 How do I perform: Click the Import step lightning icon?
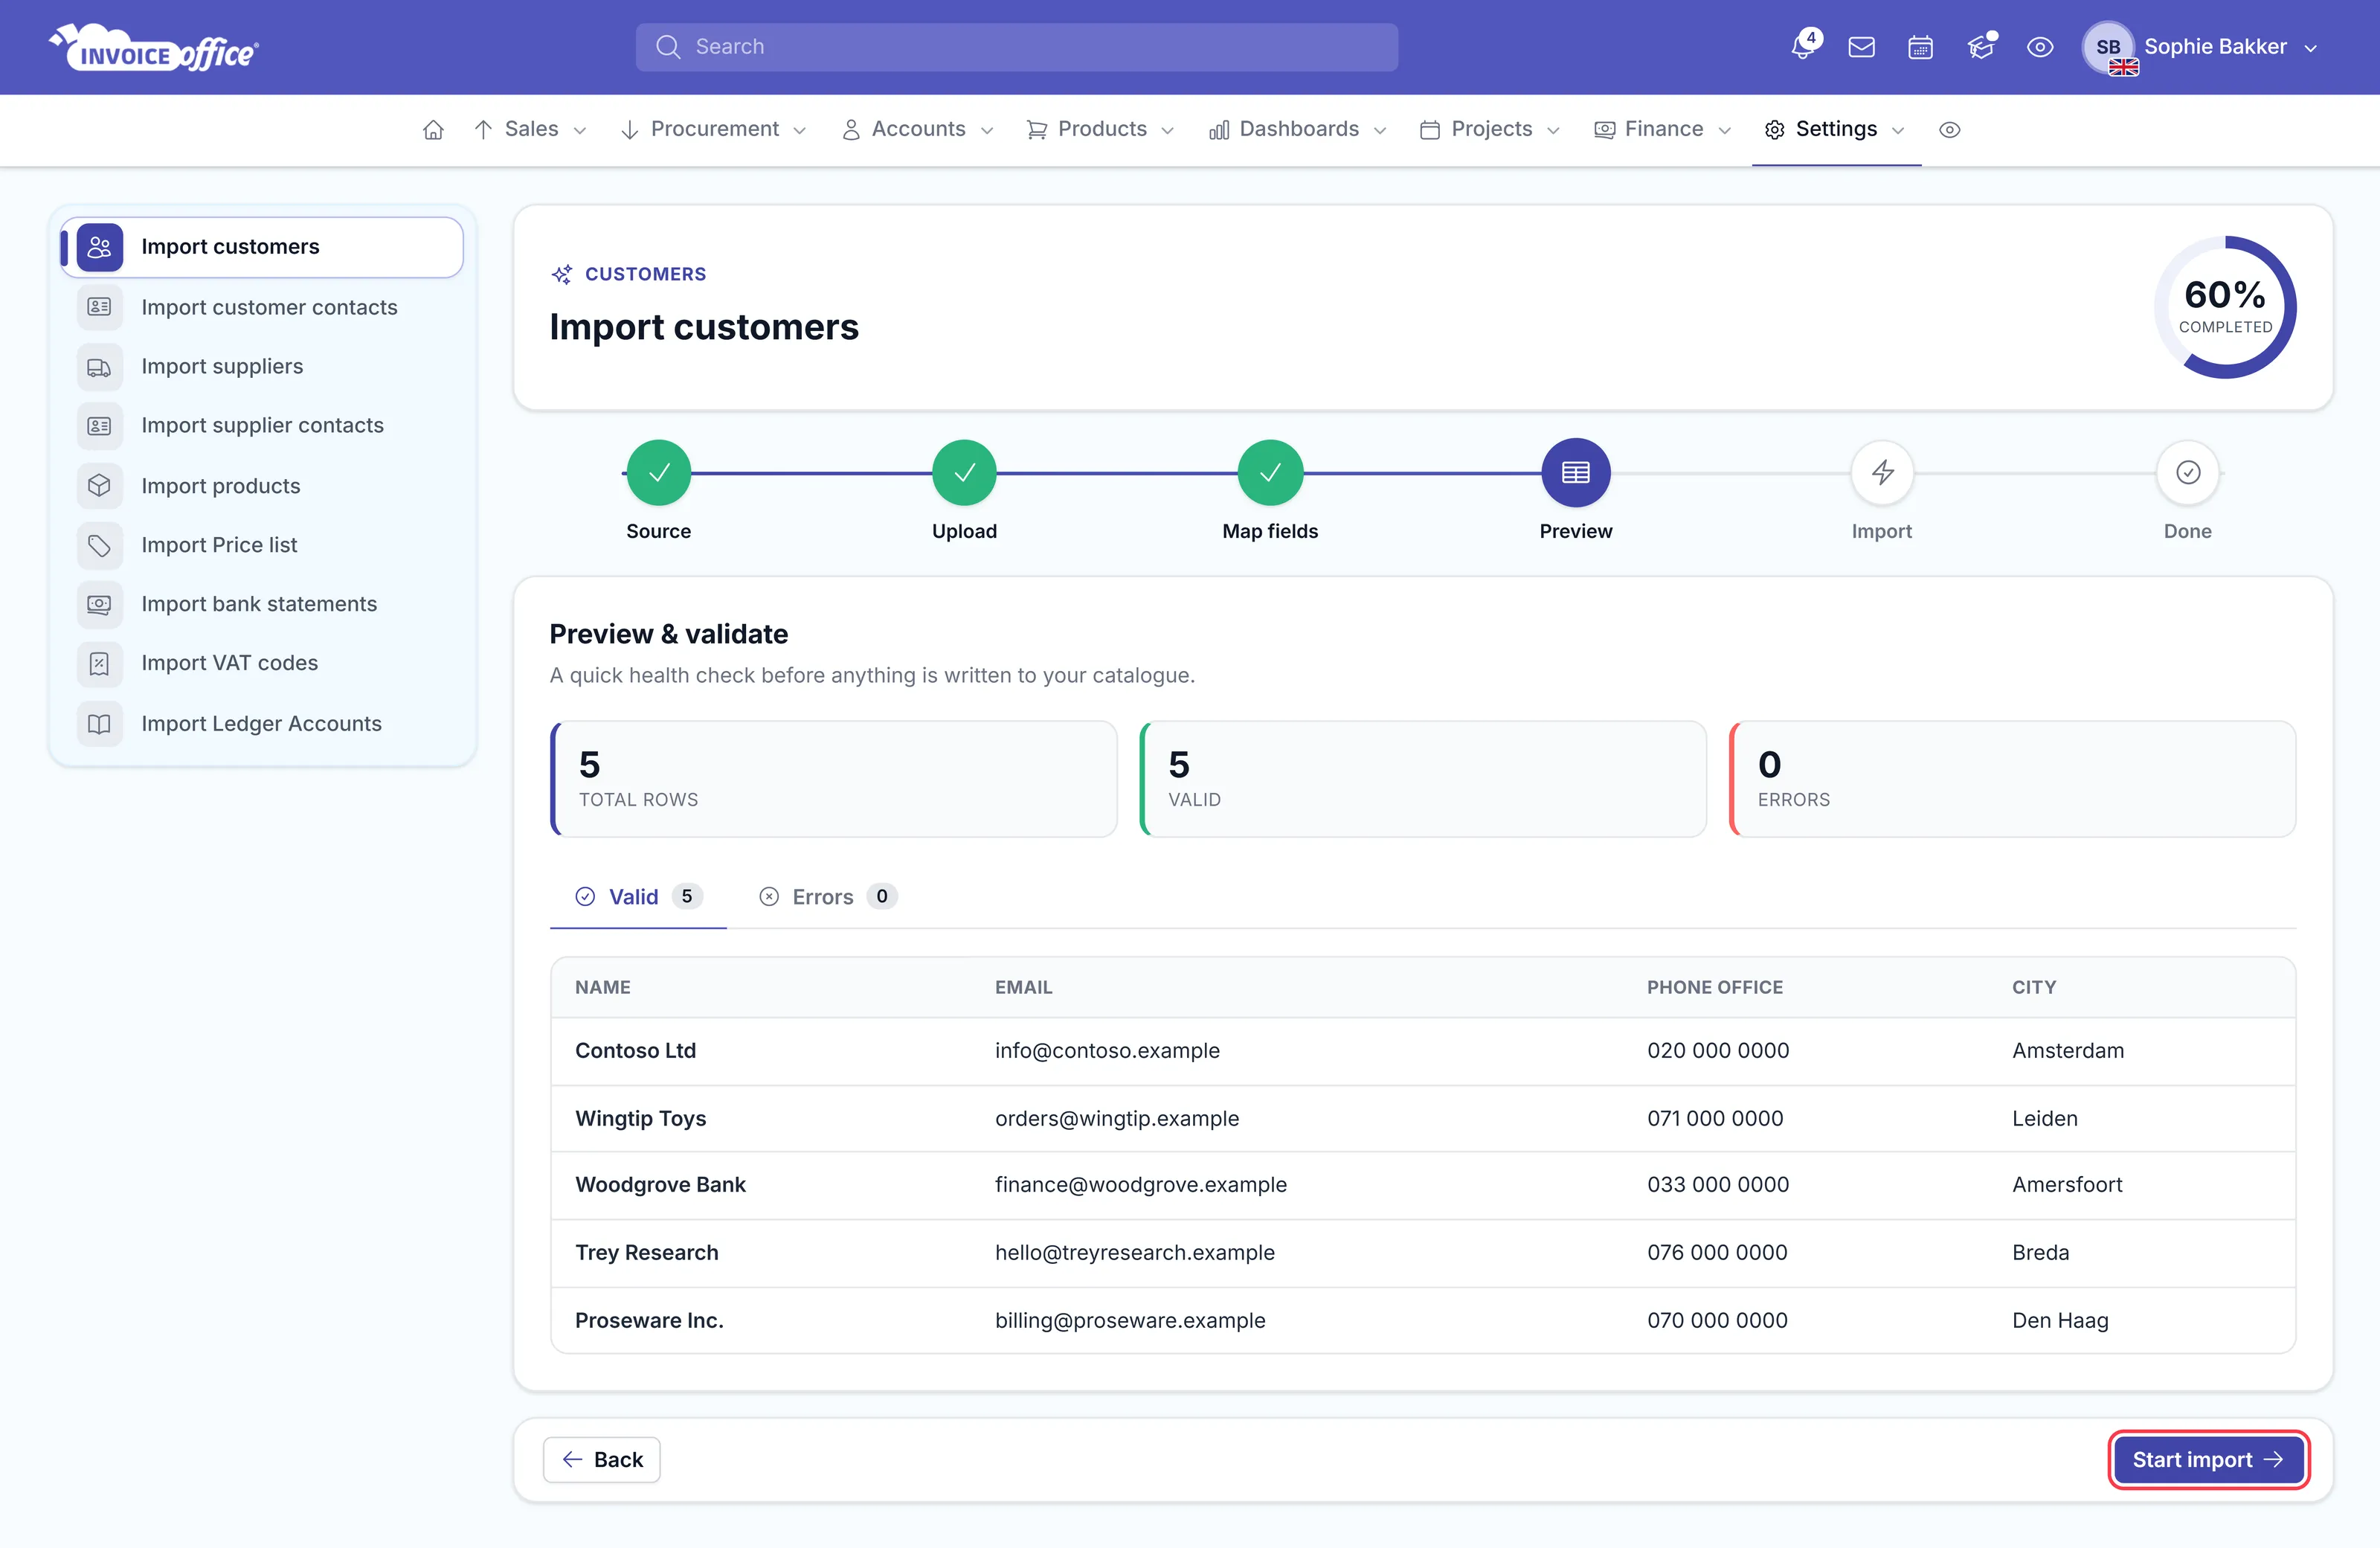(1882, 472)
